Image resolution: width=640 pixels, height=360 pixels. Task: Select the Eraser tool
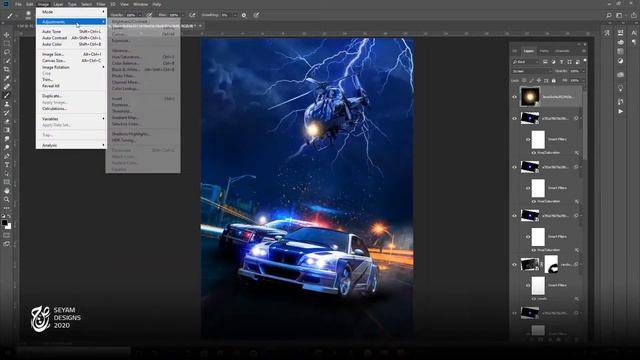7,121
